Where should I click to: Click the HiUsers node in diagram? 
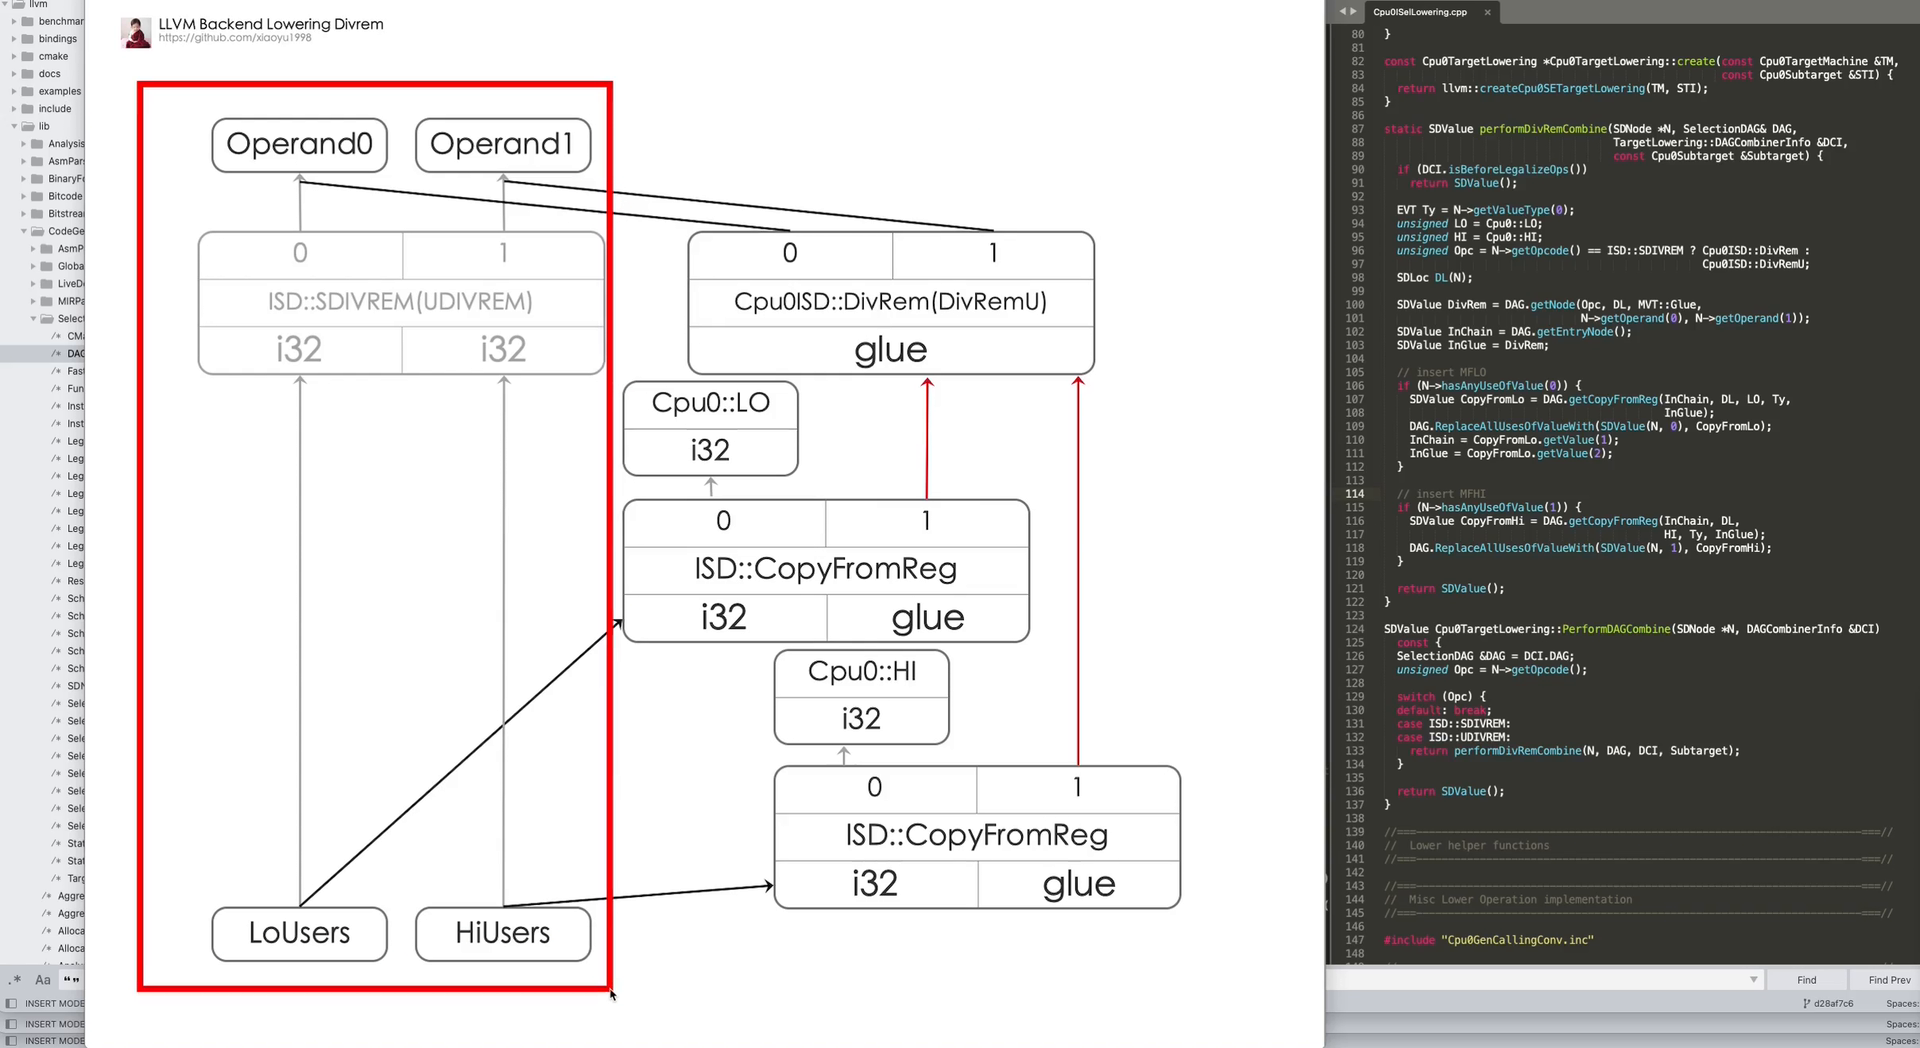point(502,933)
